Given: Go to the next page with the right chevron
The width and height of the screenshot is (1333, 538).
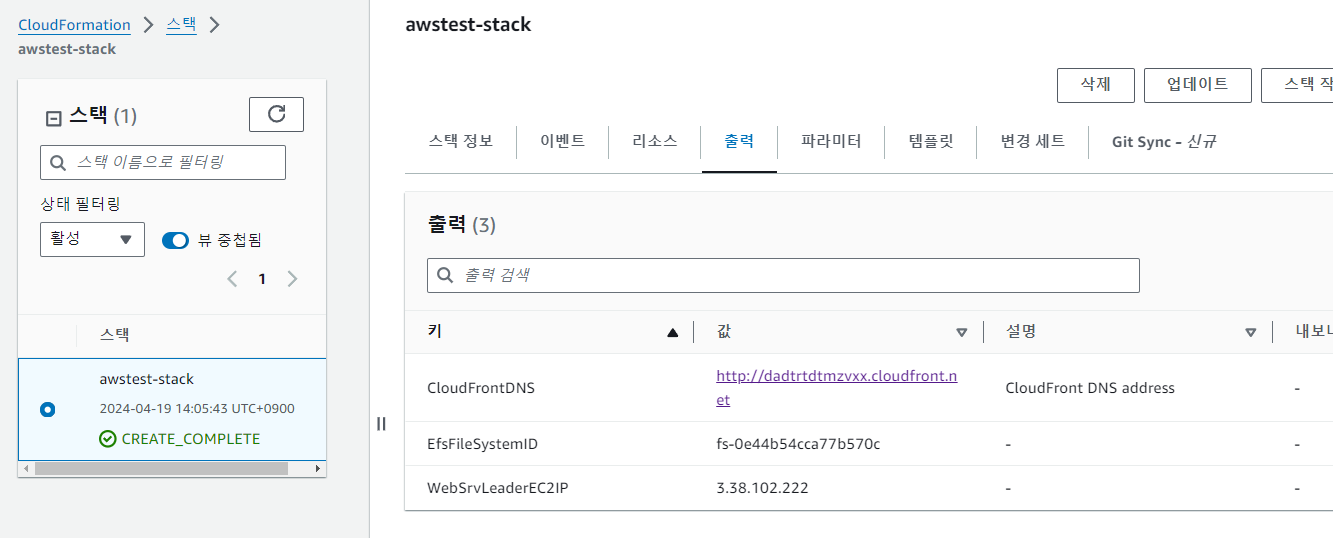Looking at the screenshot, I should tap(292, 279).
